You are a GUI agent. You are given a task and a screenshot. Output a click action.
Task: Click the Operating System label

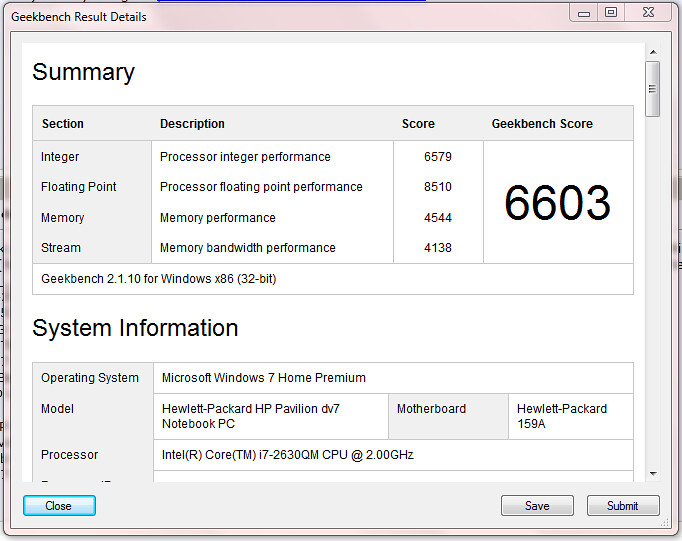90,378
